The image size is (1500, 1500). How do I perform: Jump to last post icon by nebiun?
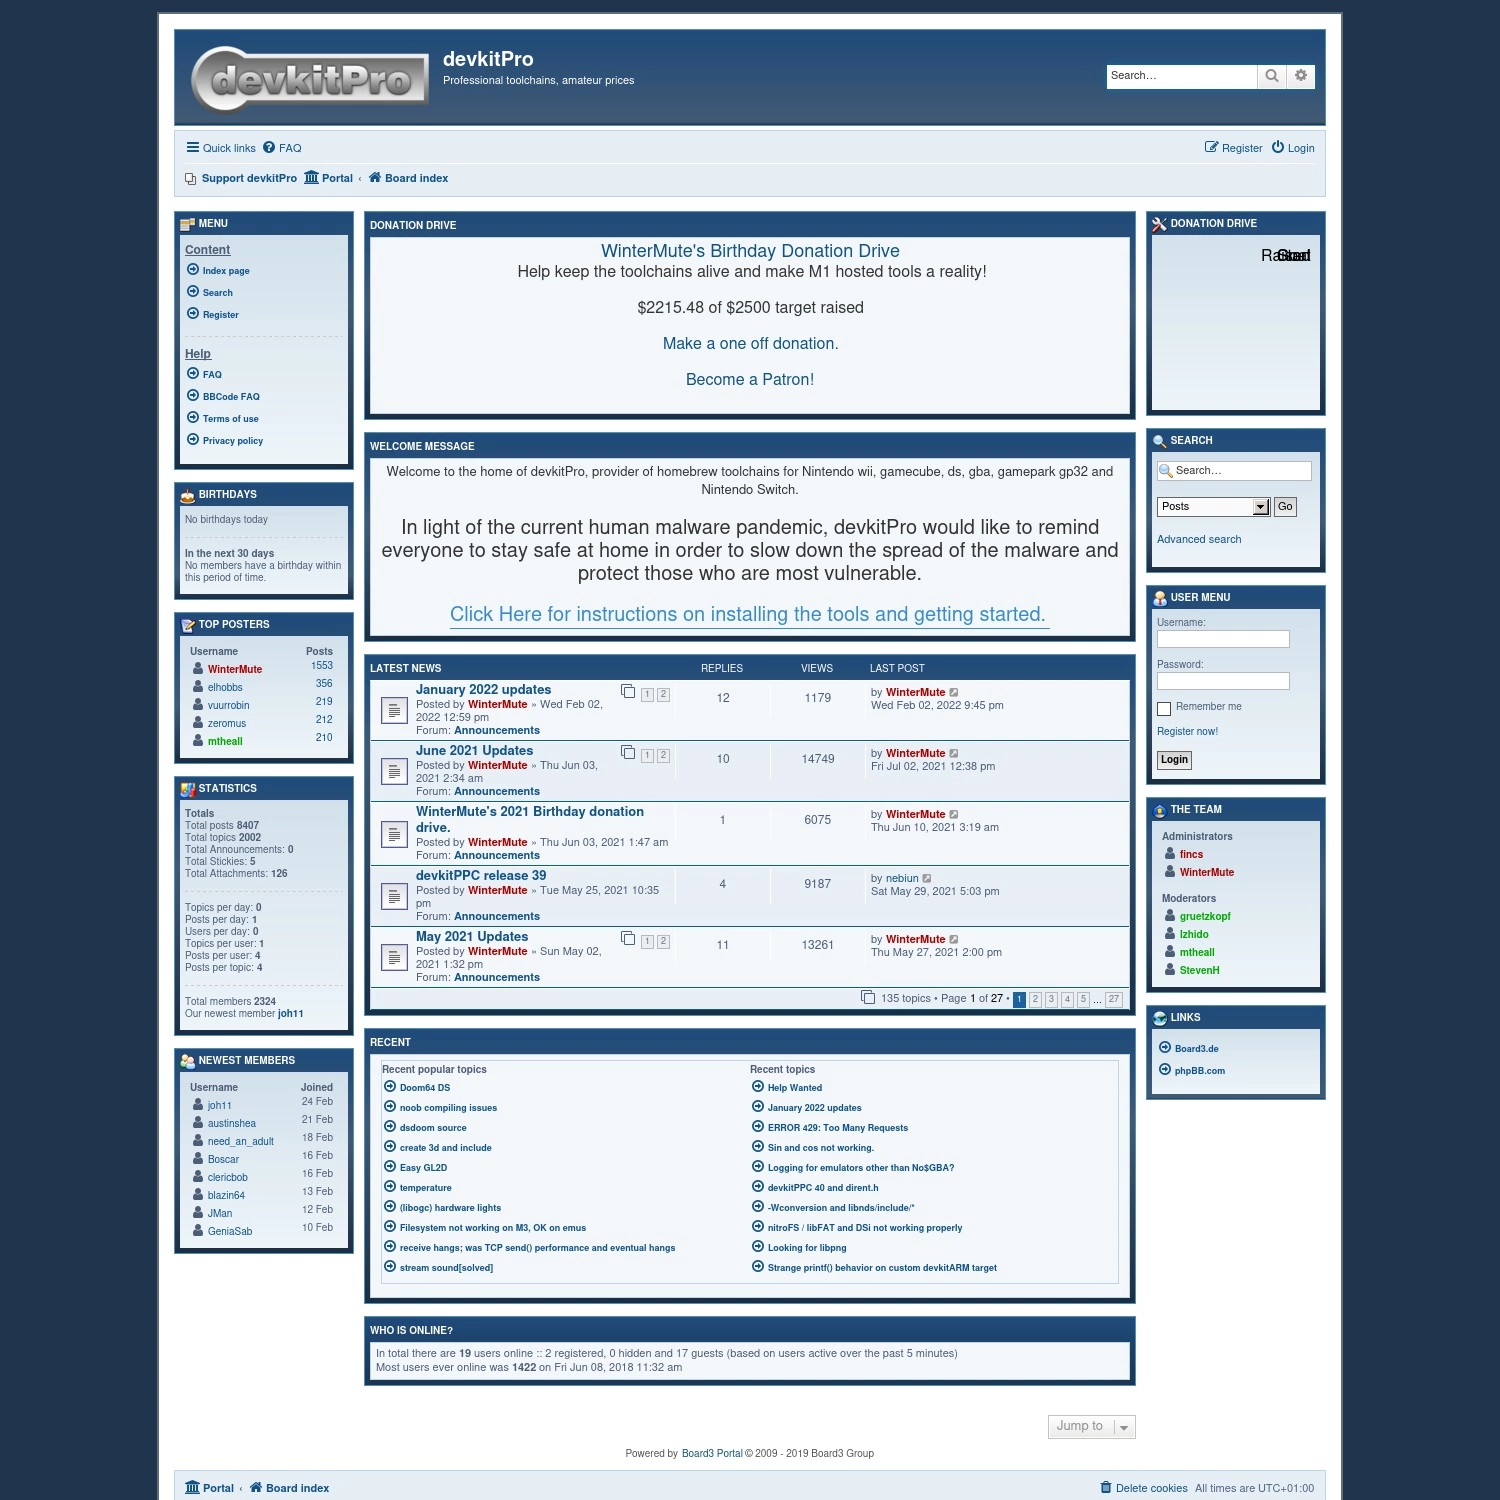927,879
